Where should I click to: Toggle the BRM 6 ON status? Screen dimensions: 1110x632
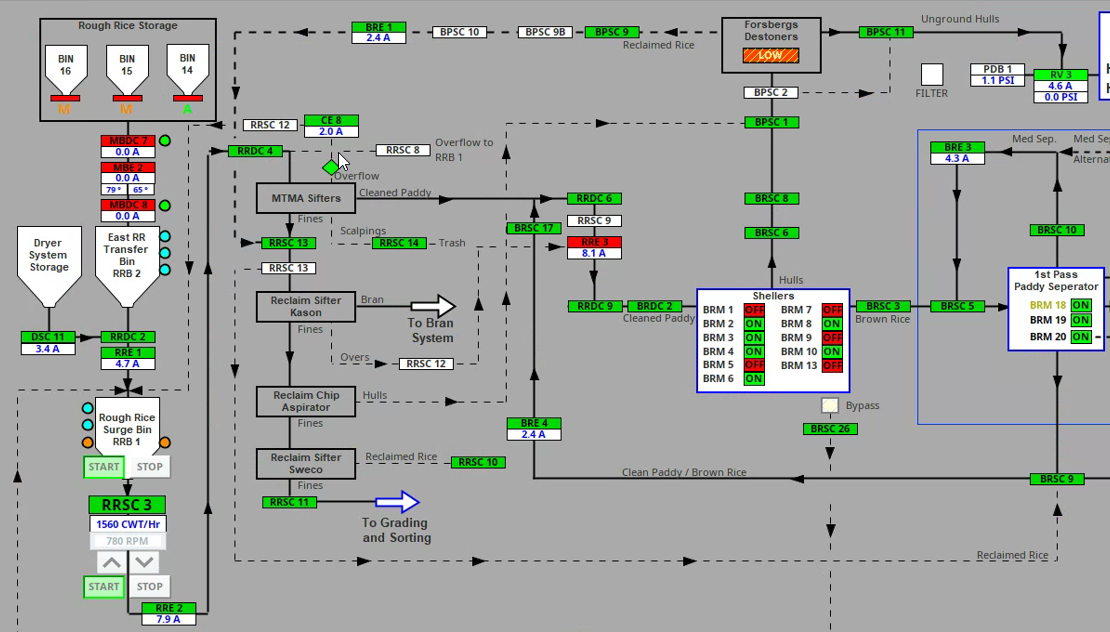(x=754, y=379)
